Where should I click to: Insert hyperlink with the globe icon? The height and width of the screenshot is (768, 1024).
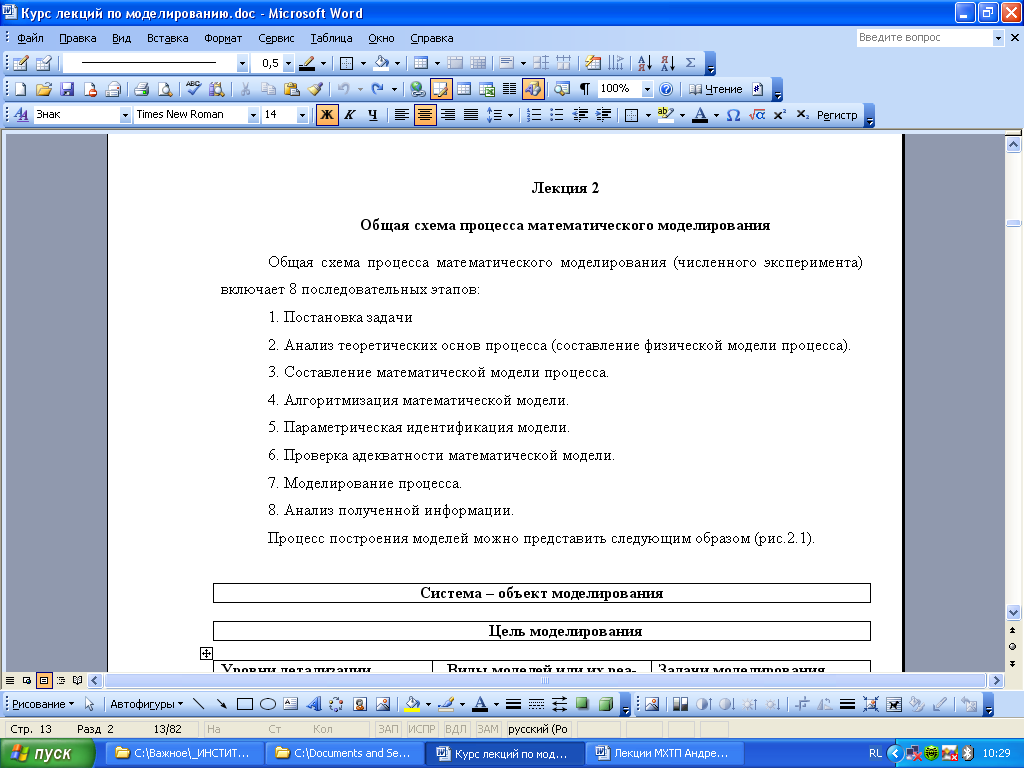click(418, 89)
